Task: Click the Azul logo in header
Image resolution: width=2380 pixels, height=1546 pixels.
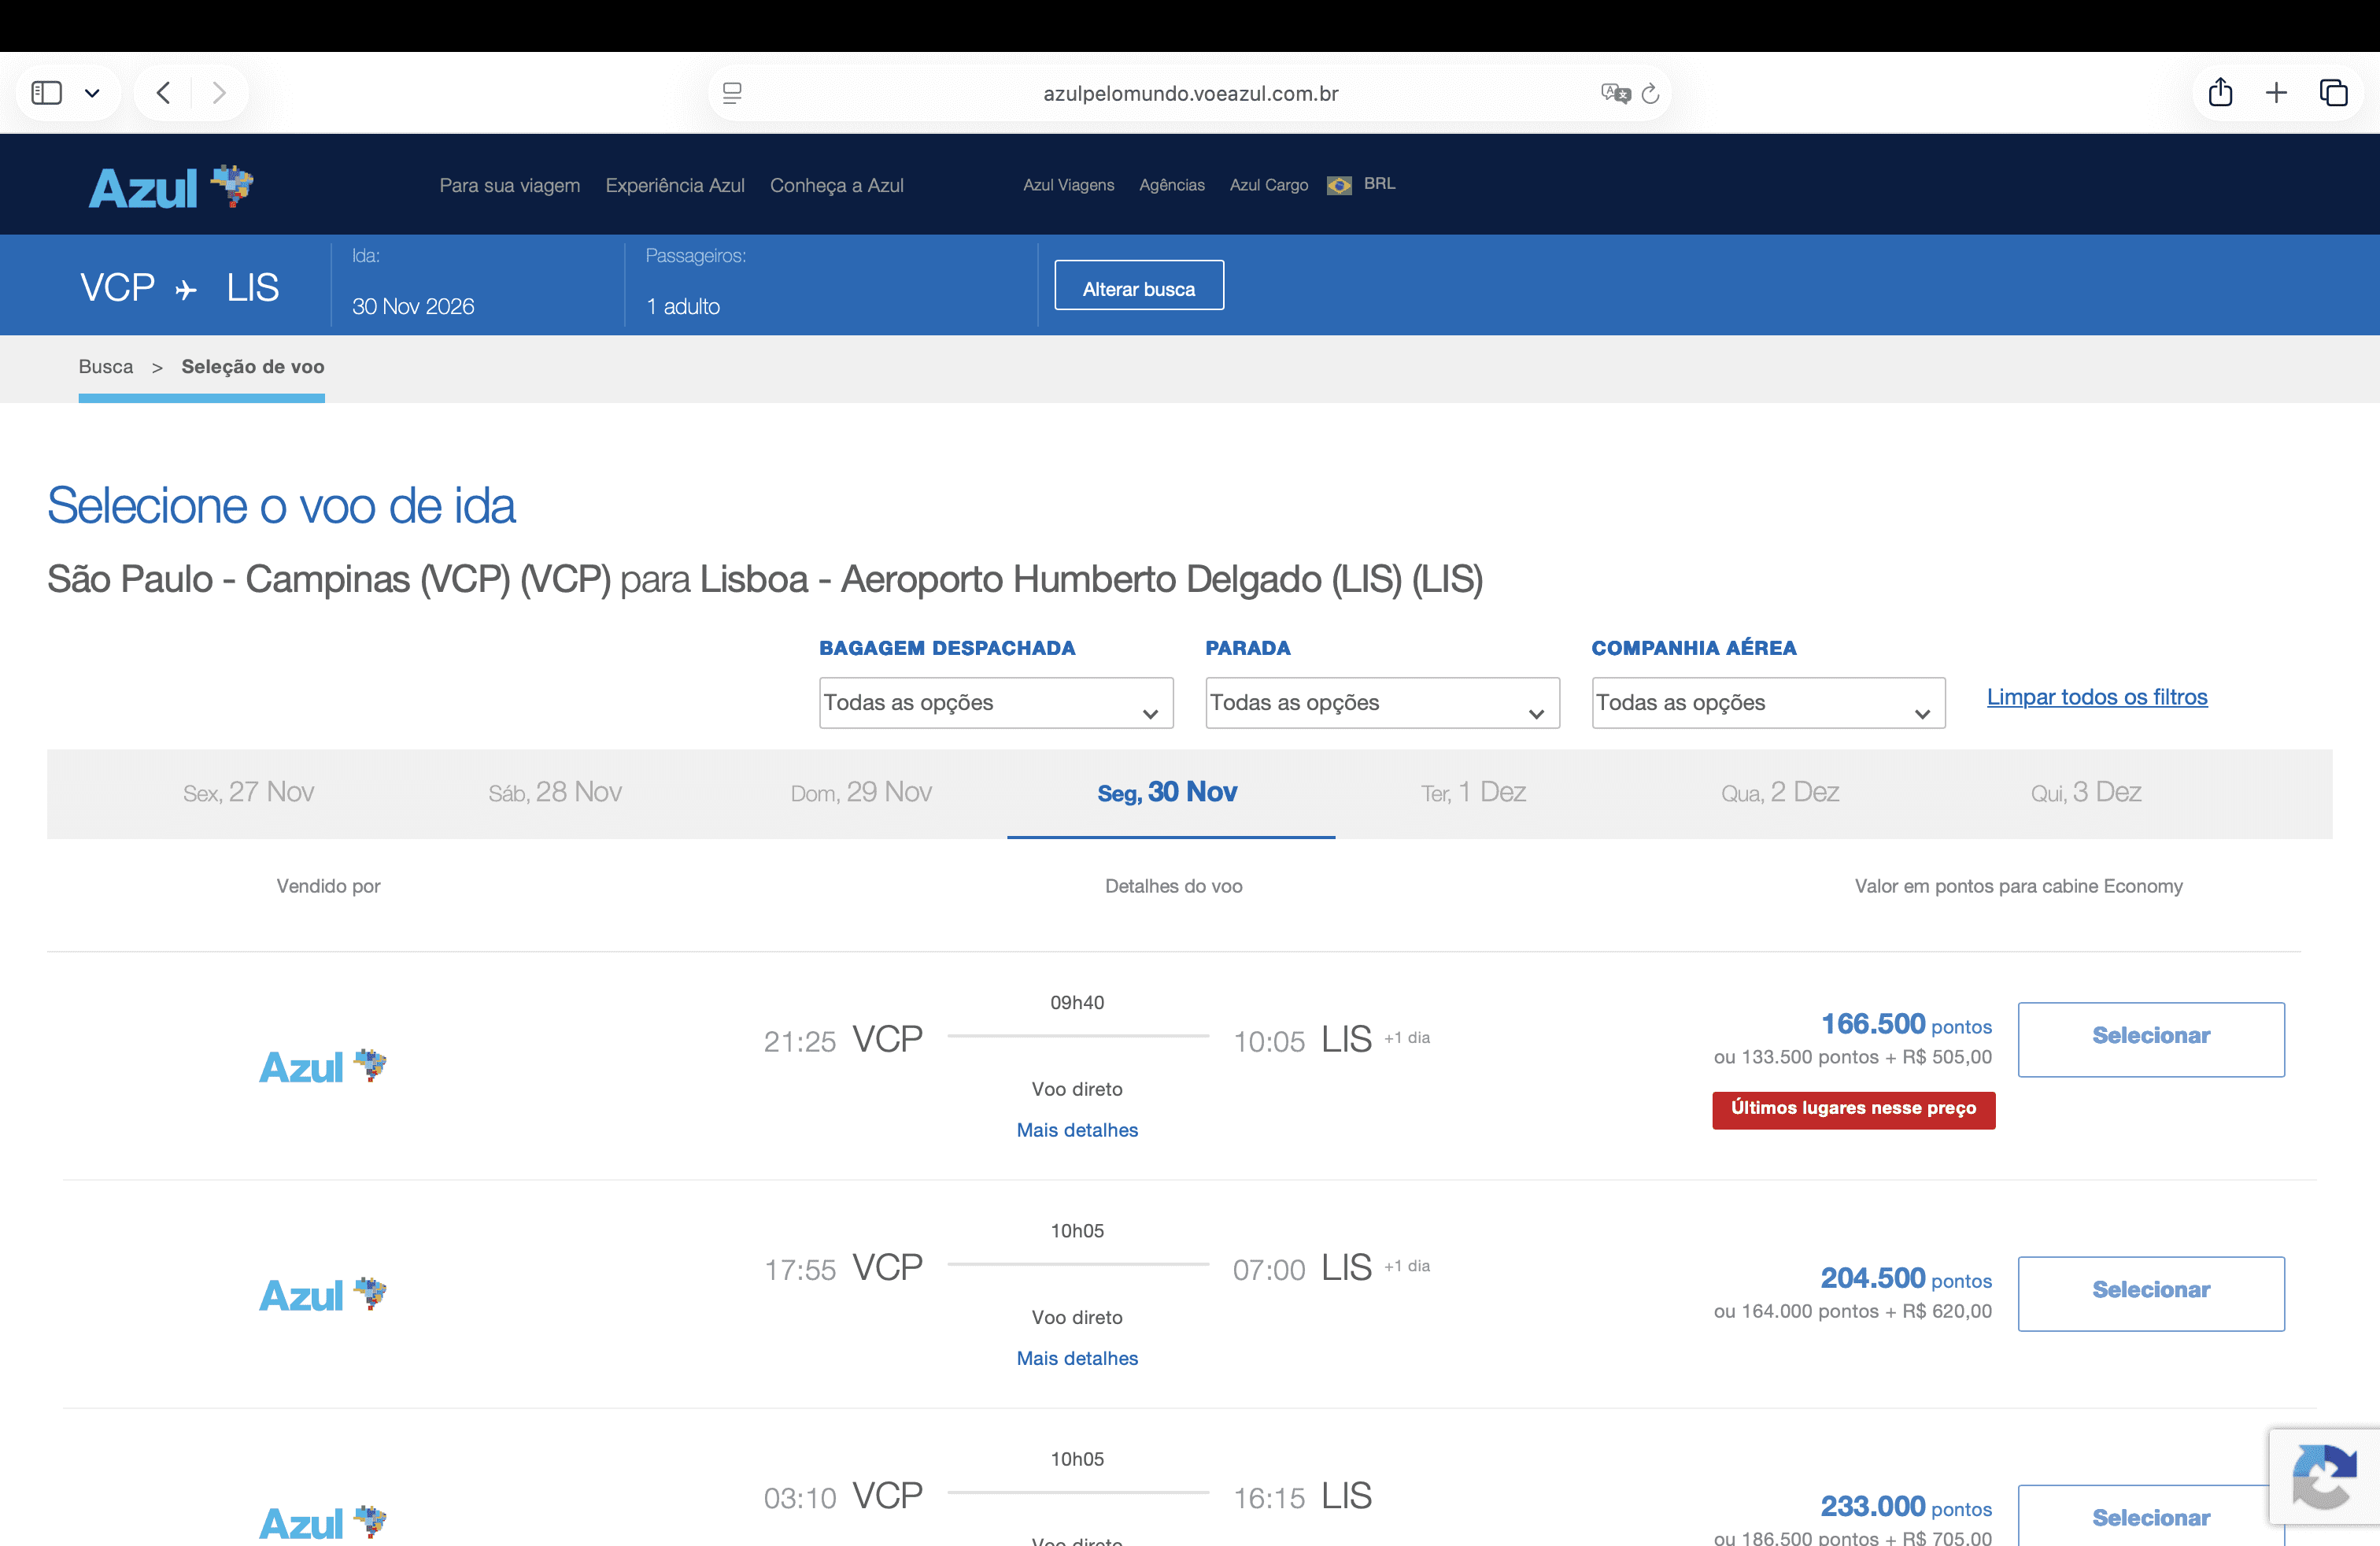Action: click(171, 186)
